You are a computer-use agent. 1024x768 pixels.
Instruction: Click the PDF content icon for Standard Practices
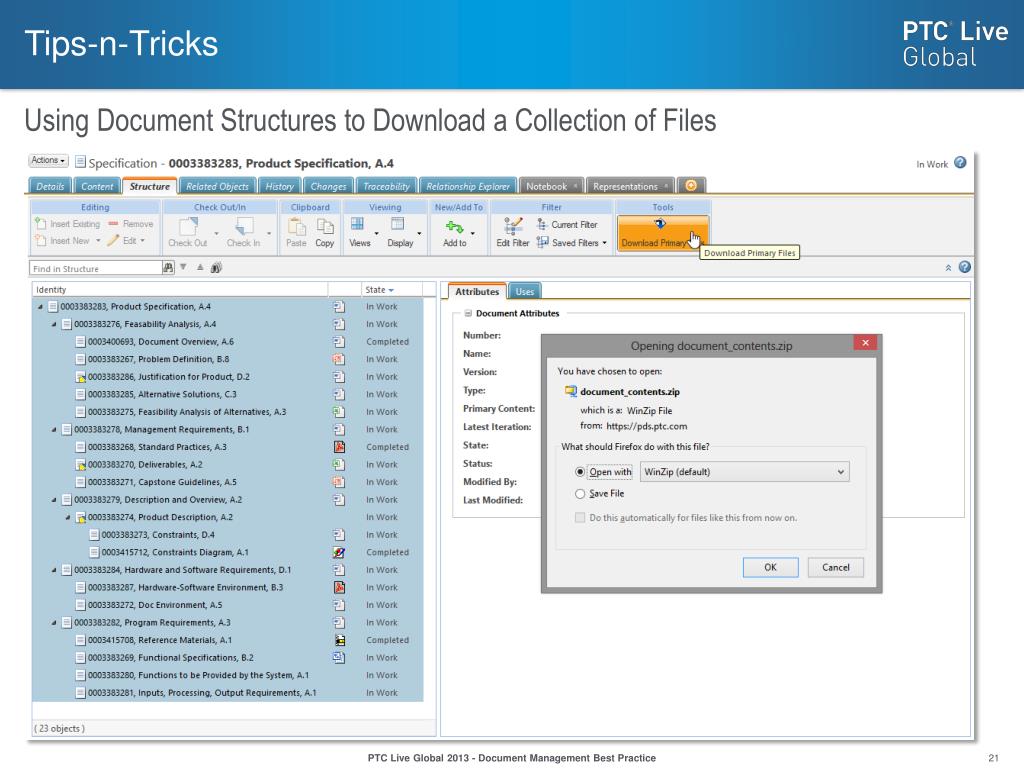(x=340, y=447)
